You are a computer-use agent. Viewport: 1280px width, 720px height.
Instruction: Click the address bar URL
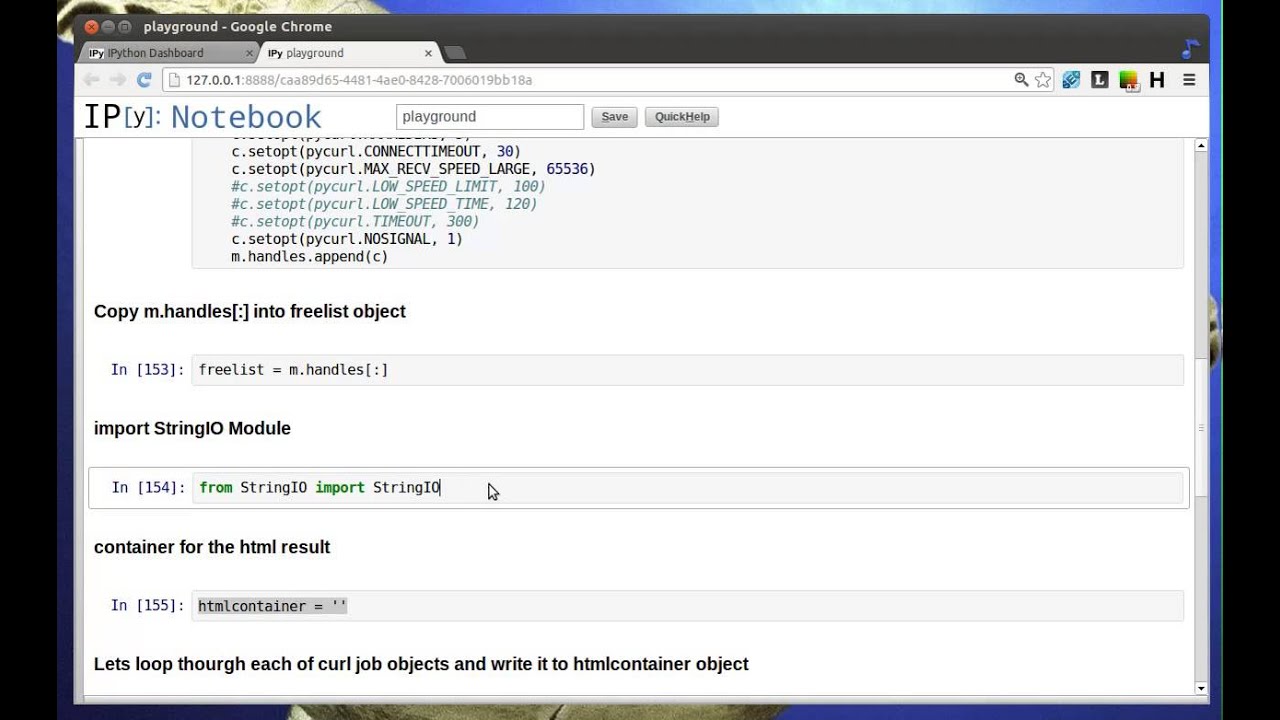coord(359,80)
